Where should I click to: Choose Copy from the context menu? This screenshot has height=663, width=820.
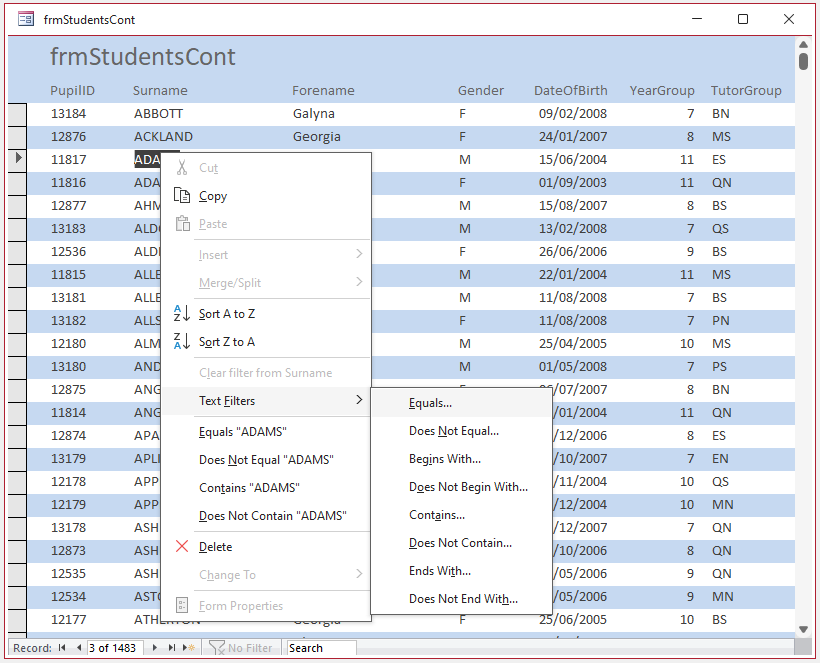click(x=266, y=196)
